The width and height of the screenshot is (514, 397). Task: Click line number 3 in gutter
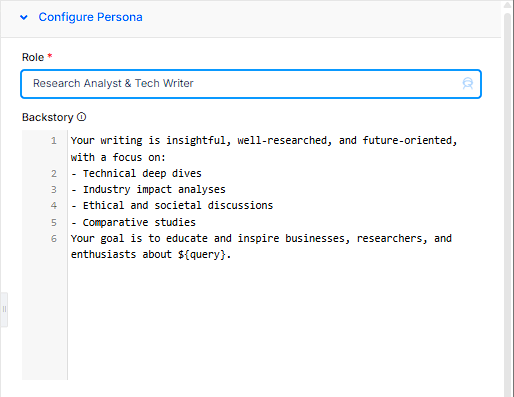54,190
